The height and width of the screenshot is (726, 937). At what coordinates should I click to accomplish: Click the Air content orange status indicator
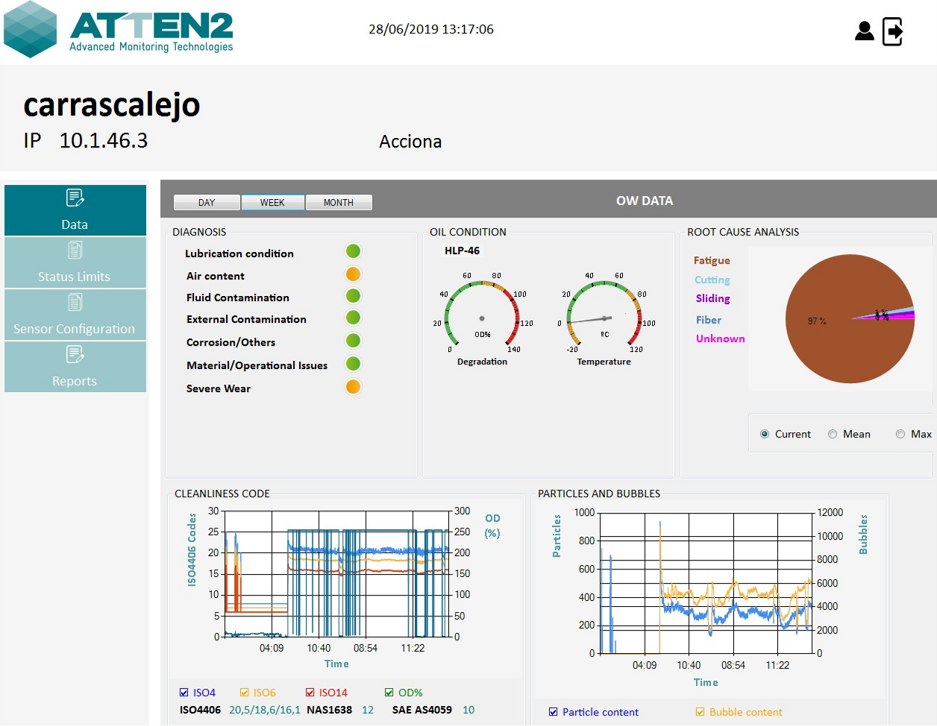point(353,275)
